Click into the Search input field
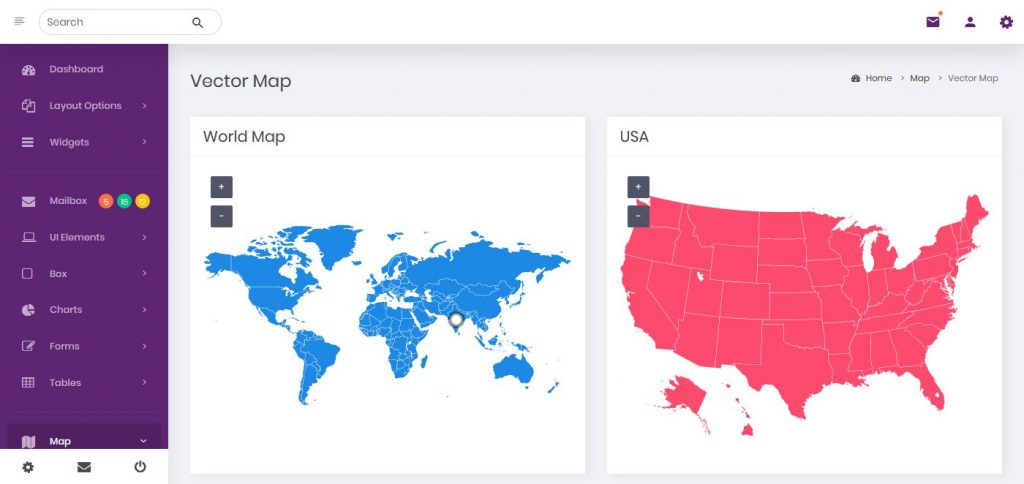This screenshot has height=484, width=1024. [115, 22]
